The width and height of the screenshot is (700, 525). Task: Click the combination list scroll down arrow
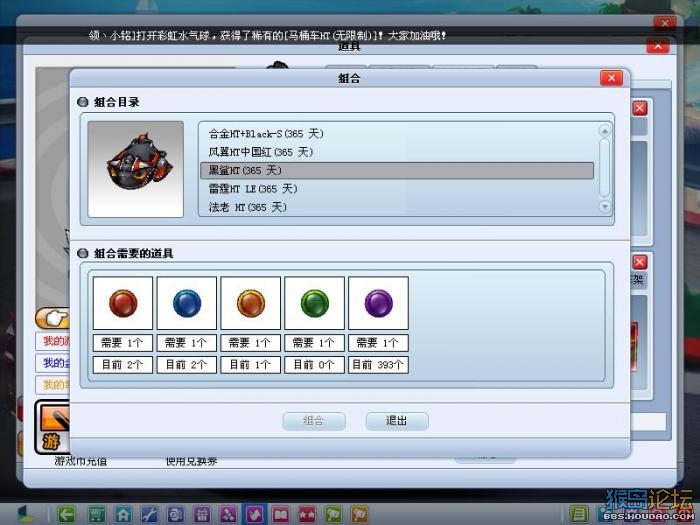click(604, 207)
